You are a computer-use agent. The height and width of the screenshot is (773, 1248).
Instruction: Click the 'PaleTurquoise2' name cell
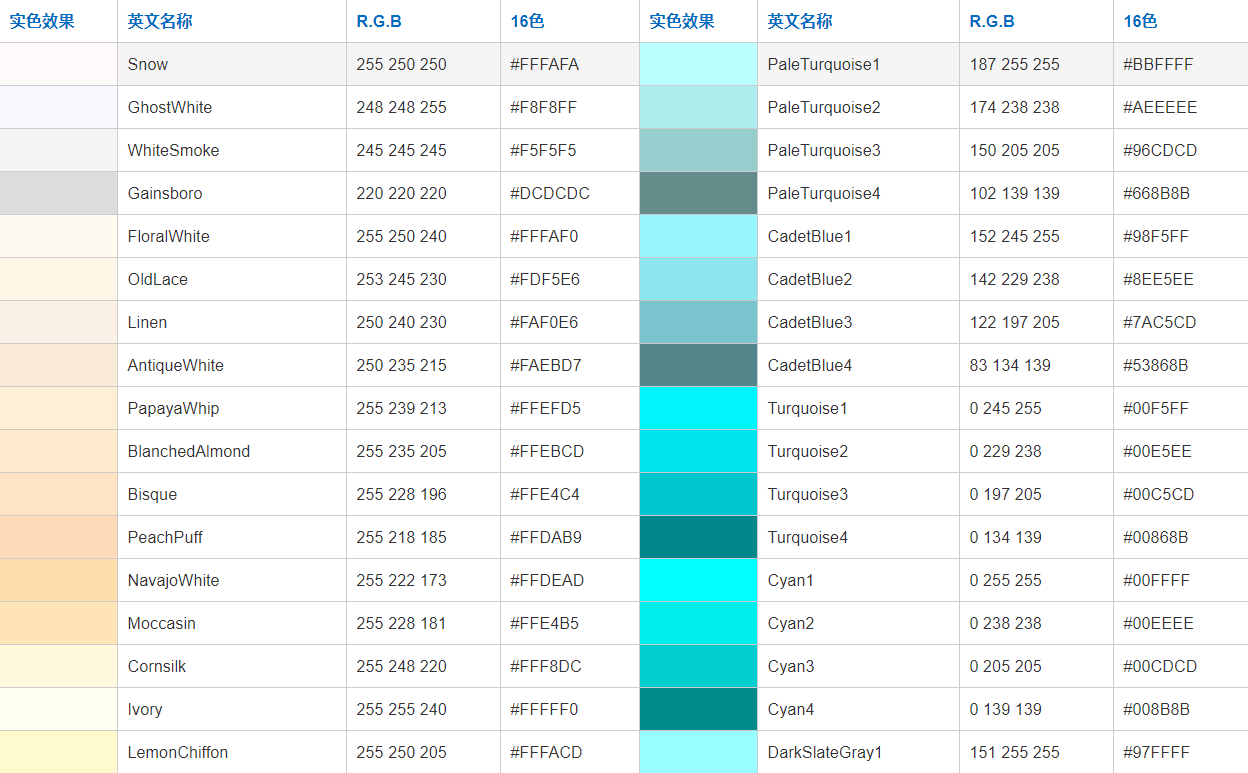pos(858,107)
